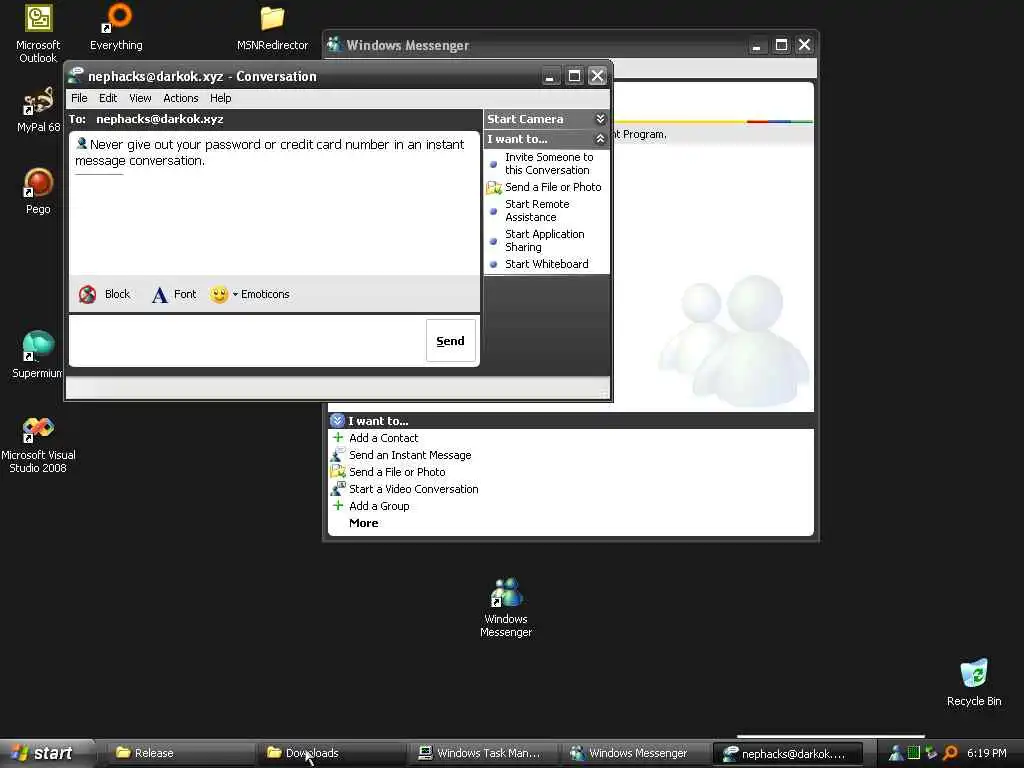The image size is (1024, 768).
Task: Open the View menu in Conversation window
Action: pyautogui.click(x=140, y=98)
